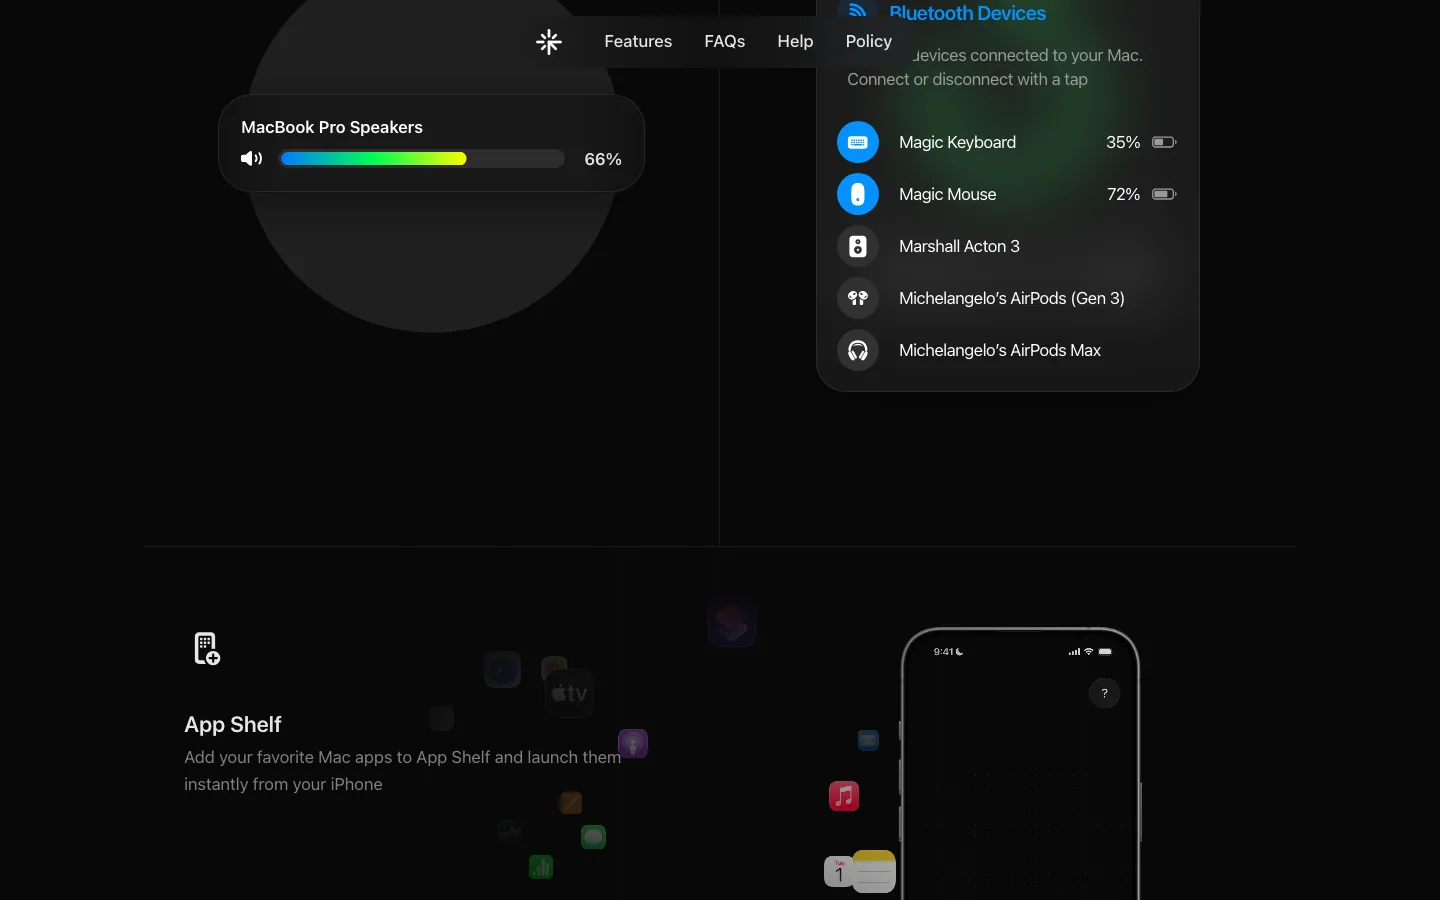
Task: Click the Magic Mouse device icon
Action: [858, 194]
